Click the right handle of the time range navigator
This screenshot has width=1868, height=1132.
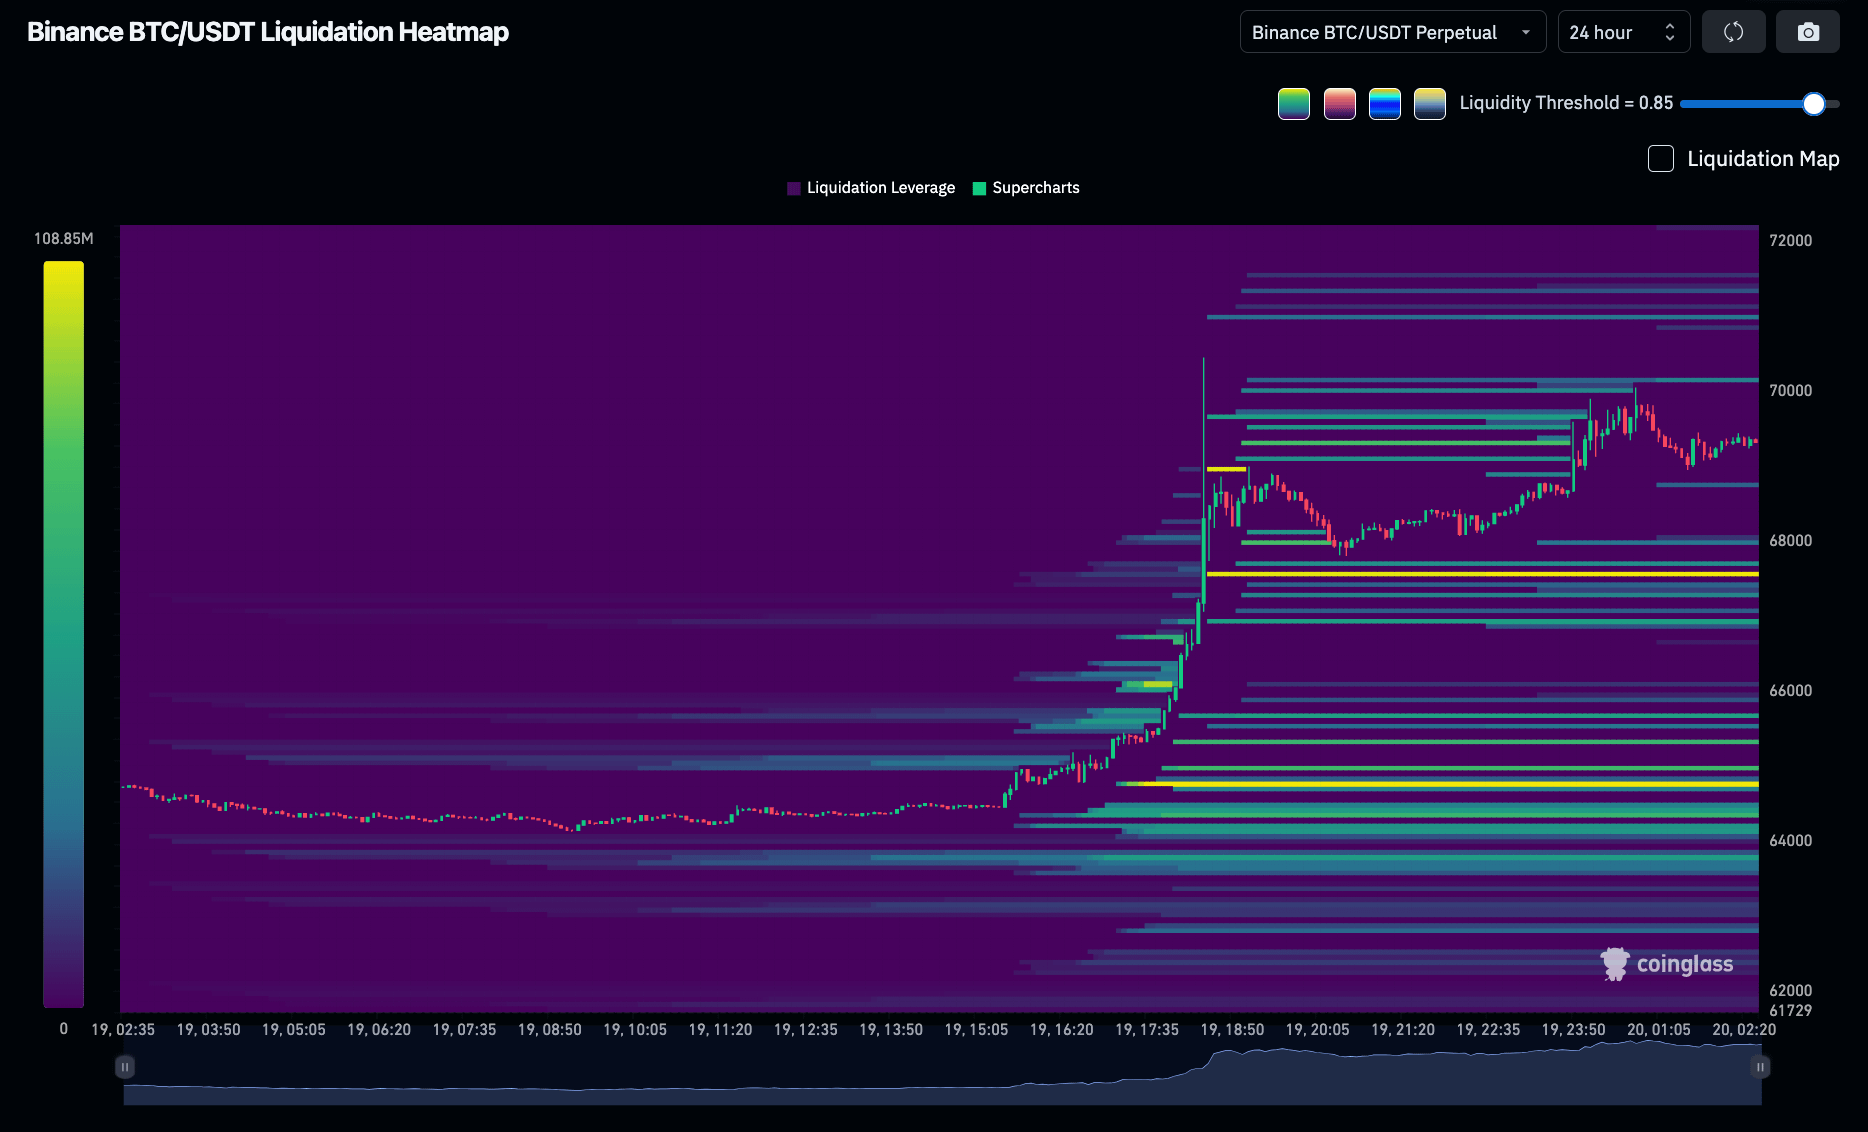1760,1067
